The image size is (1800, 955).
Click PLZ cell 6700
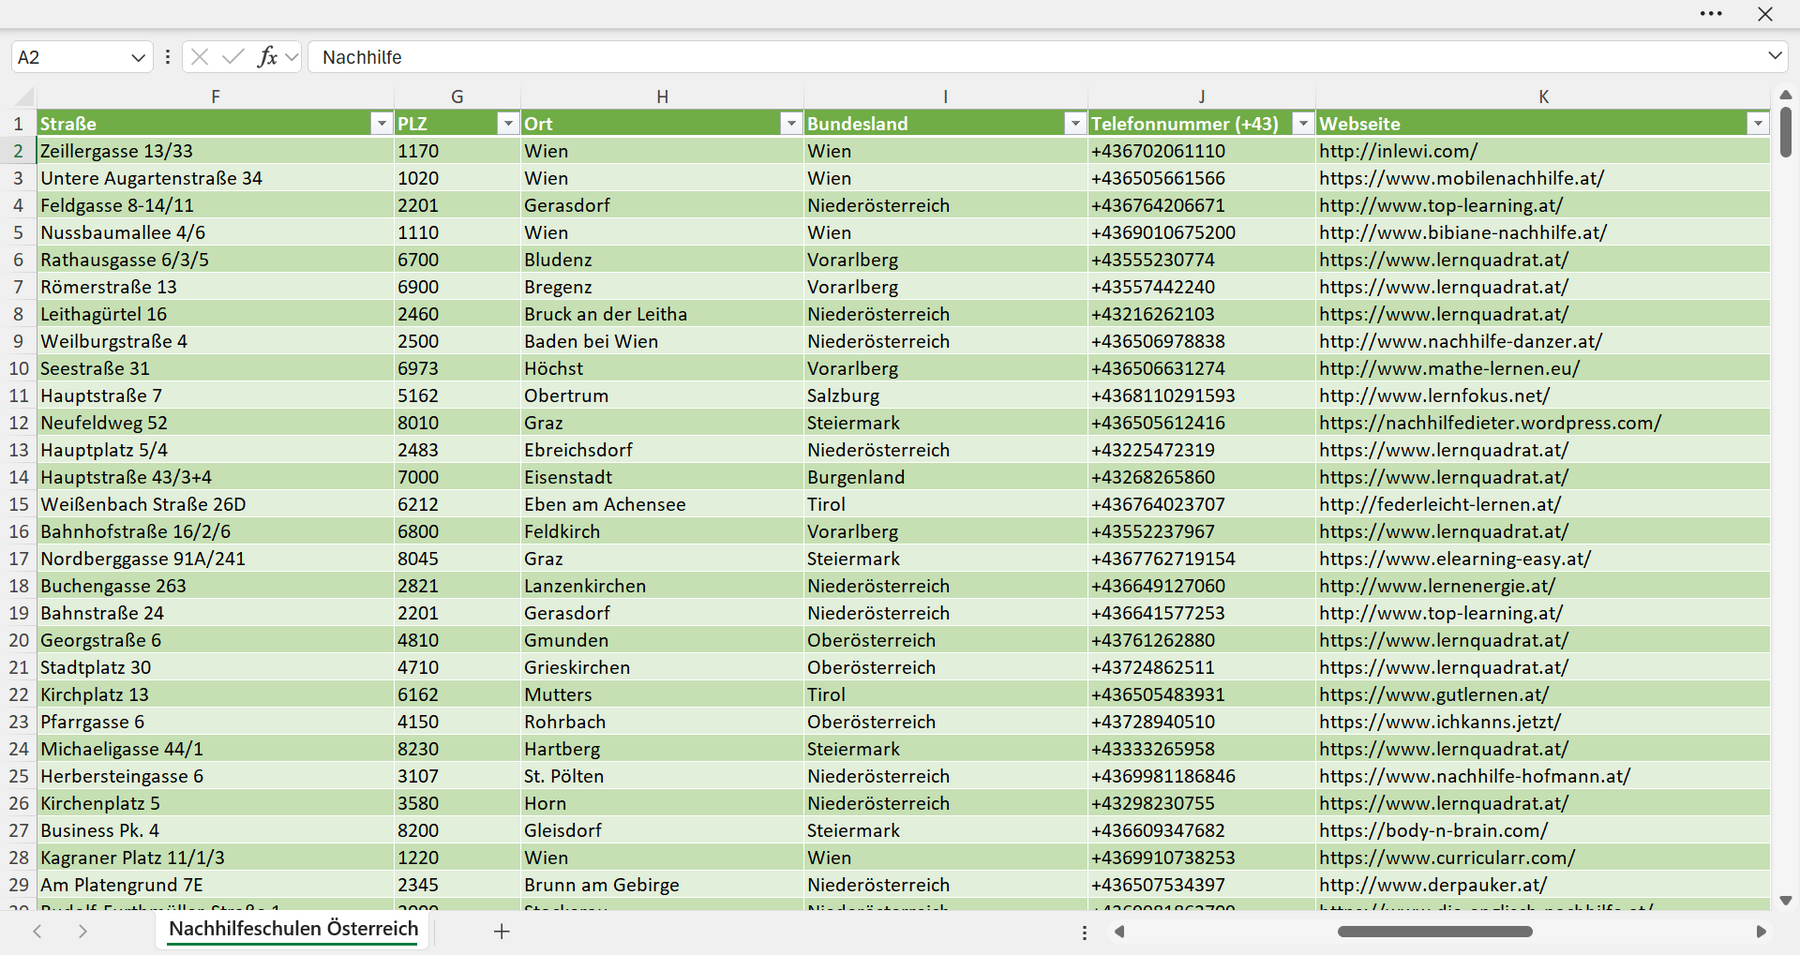(457, 260)
